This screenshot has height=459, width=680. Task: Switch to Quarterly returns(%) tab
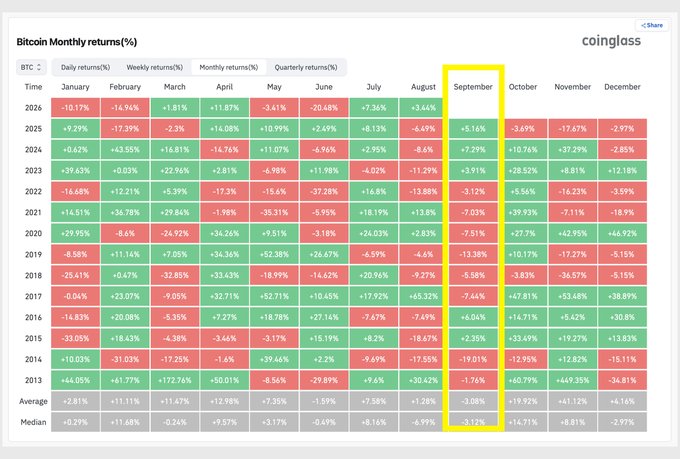point(306,67)
